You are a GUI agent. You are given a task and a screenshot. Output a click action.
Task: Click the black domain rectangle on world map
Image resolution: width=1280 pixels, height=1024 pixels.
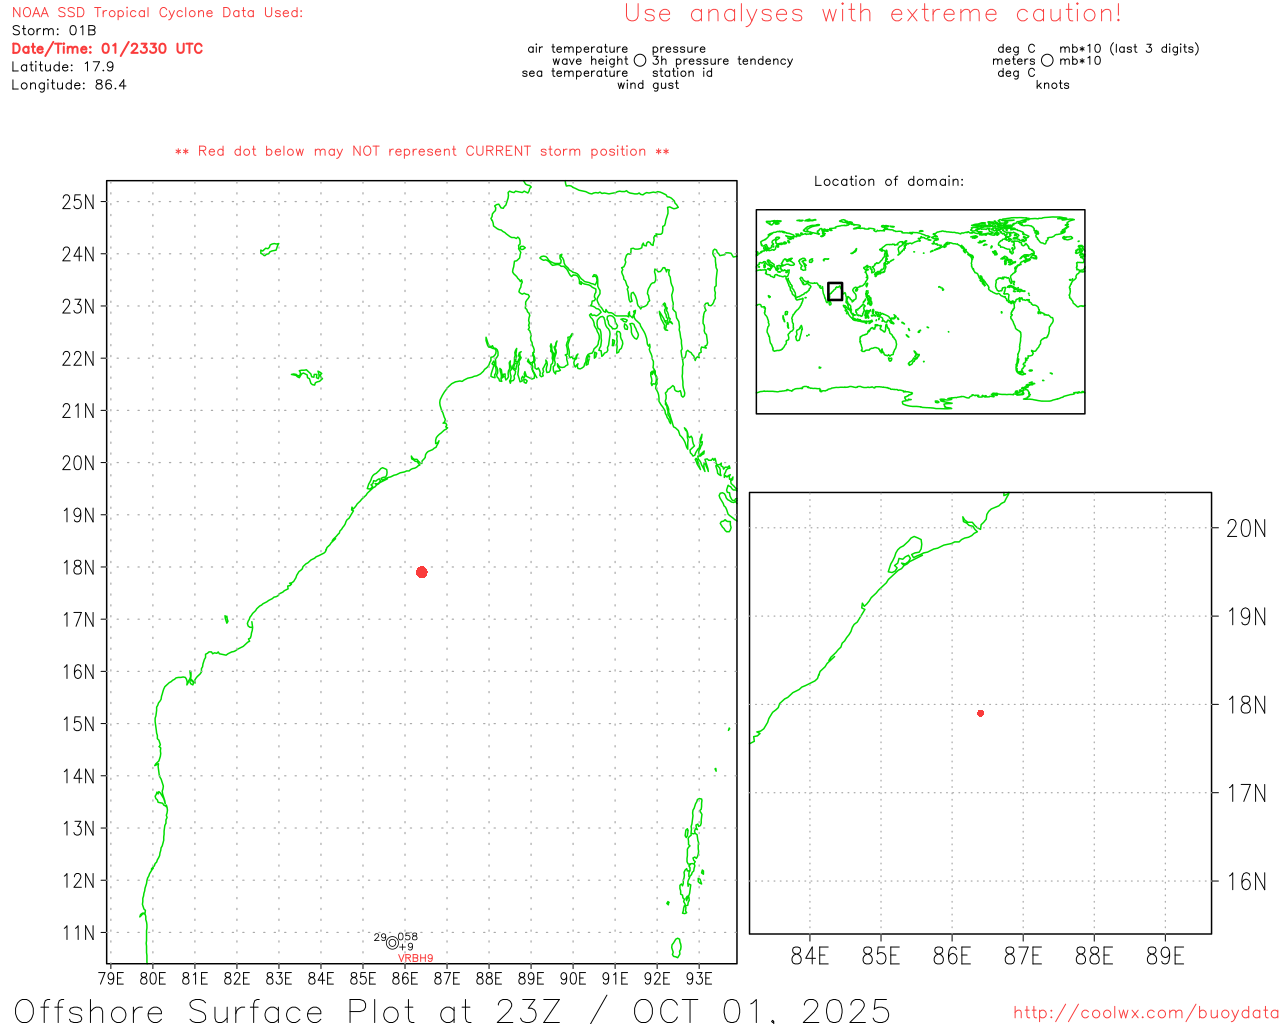(x=835, y=291)
